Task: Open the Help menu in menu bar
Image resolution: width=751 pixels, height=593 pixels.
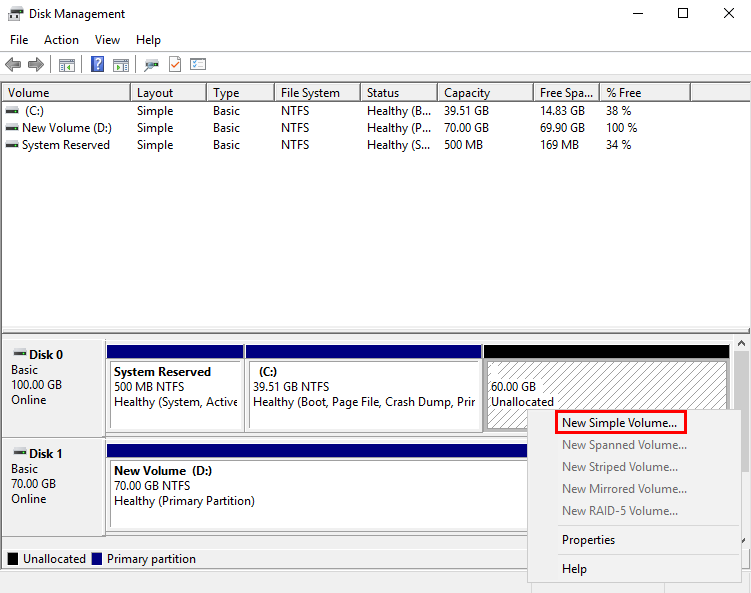Action: [148, 40]
